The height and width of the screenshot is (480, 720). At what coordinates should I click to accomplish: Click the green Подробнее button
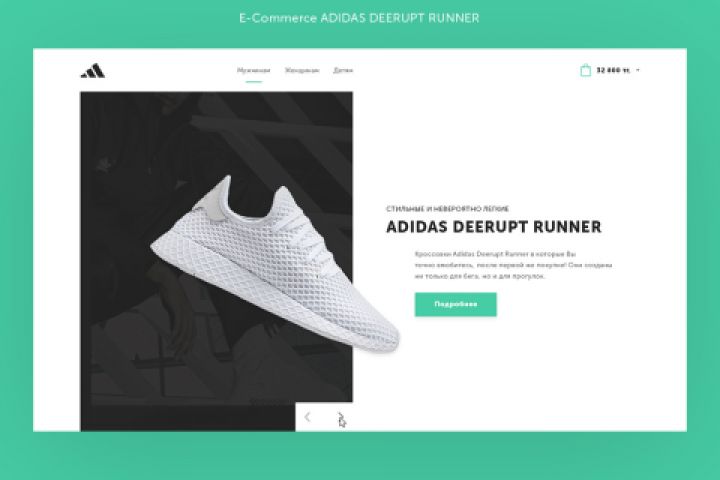pos(456,304)
